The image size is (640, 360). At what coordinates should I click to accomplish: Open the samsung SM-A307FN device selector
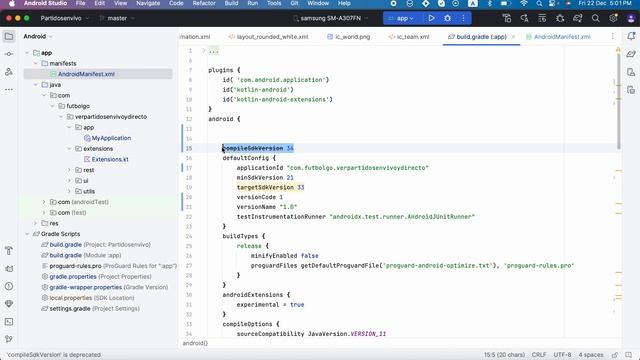pos(331,18)
